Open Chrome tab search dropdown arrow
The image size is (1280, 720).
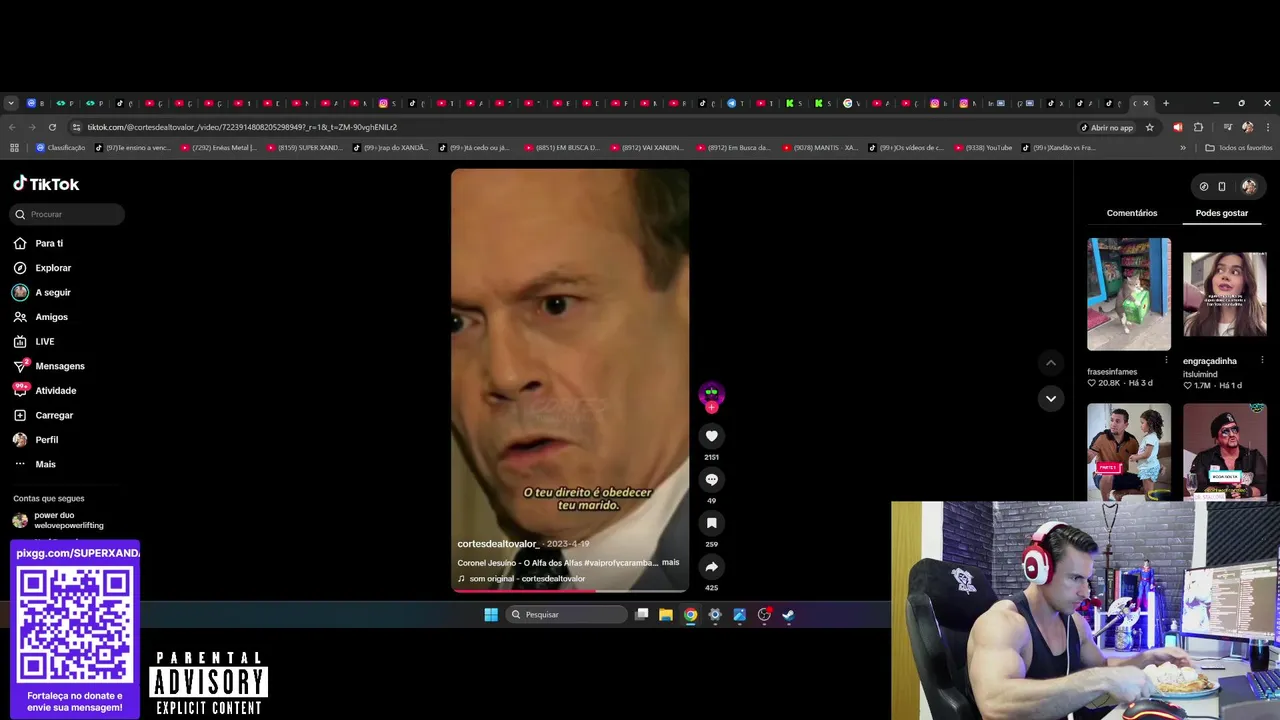pyautogui.click(x=11, y=103)
